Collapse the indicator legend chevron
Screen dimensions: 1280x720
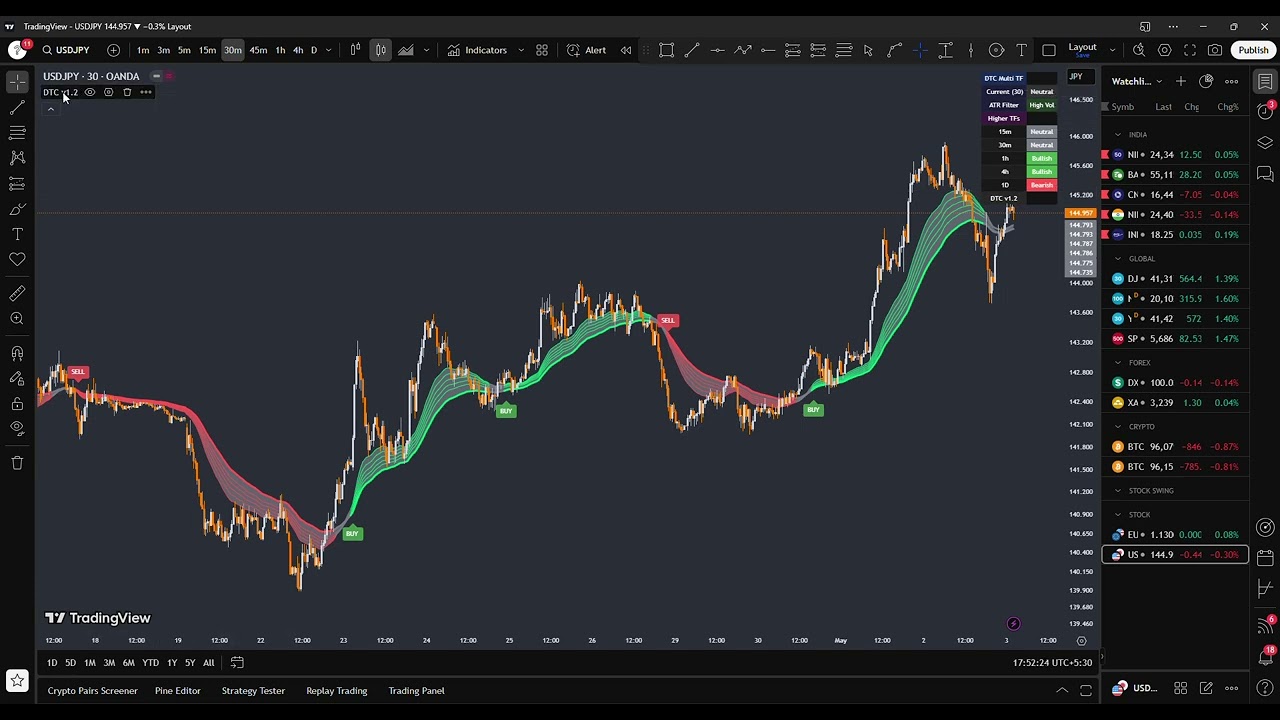click(51, 109)
